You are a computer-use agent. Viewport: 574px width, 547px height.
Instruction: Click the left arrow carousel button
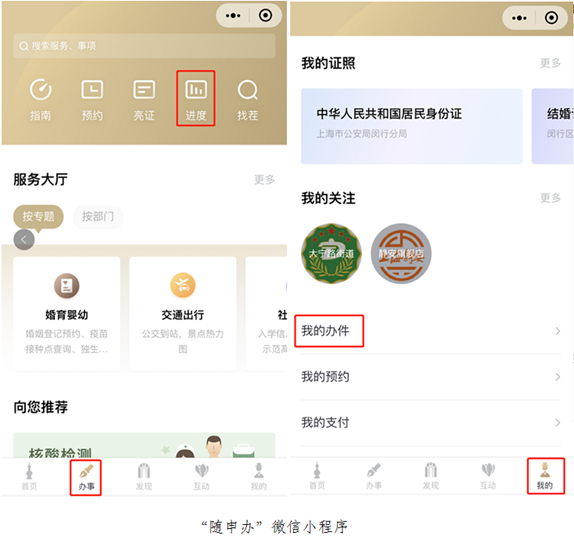click(24, 240)
